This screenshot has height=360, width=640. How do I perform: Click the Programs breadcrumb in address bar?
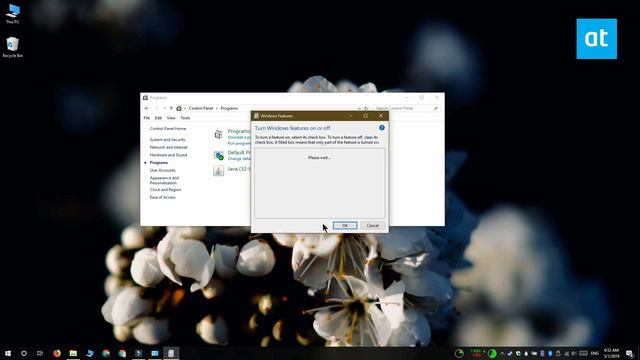[x=229, y=108]
